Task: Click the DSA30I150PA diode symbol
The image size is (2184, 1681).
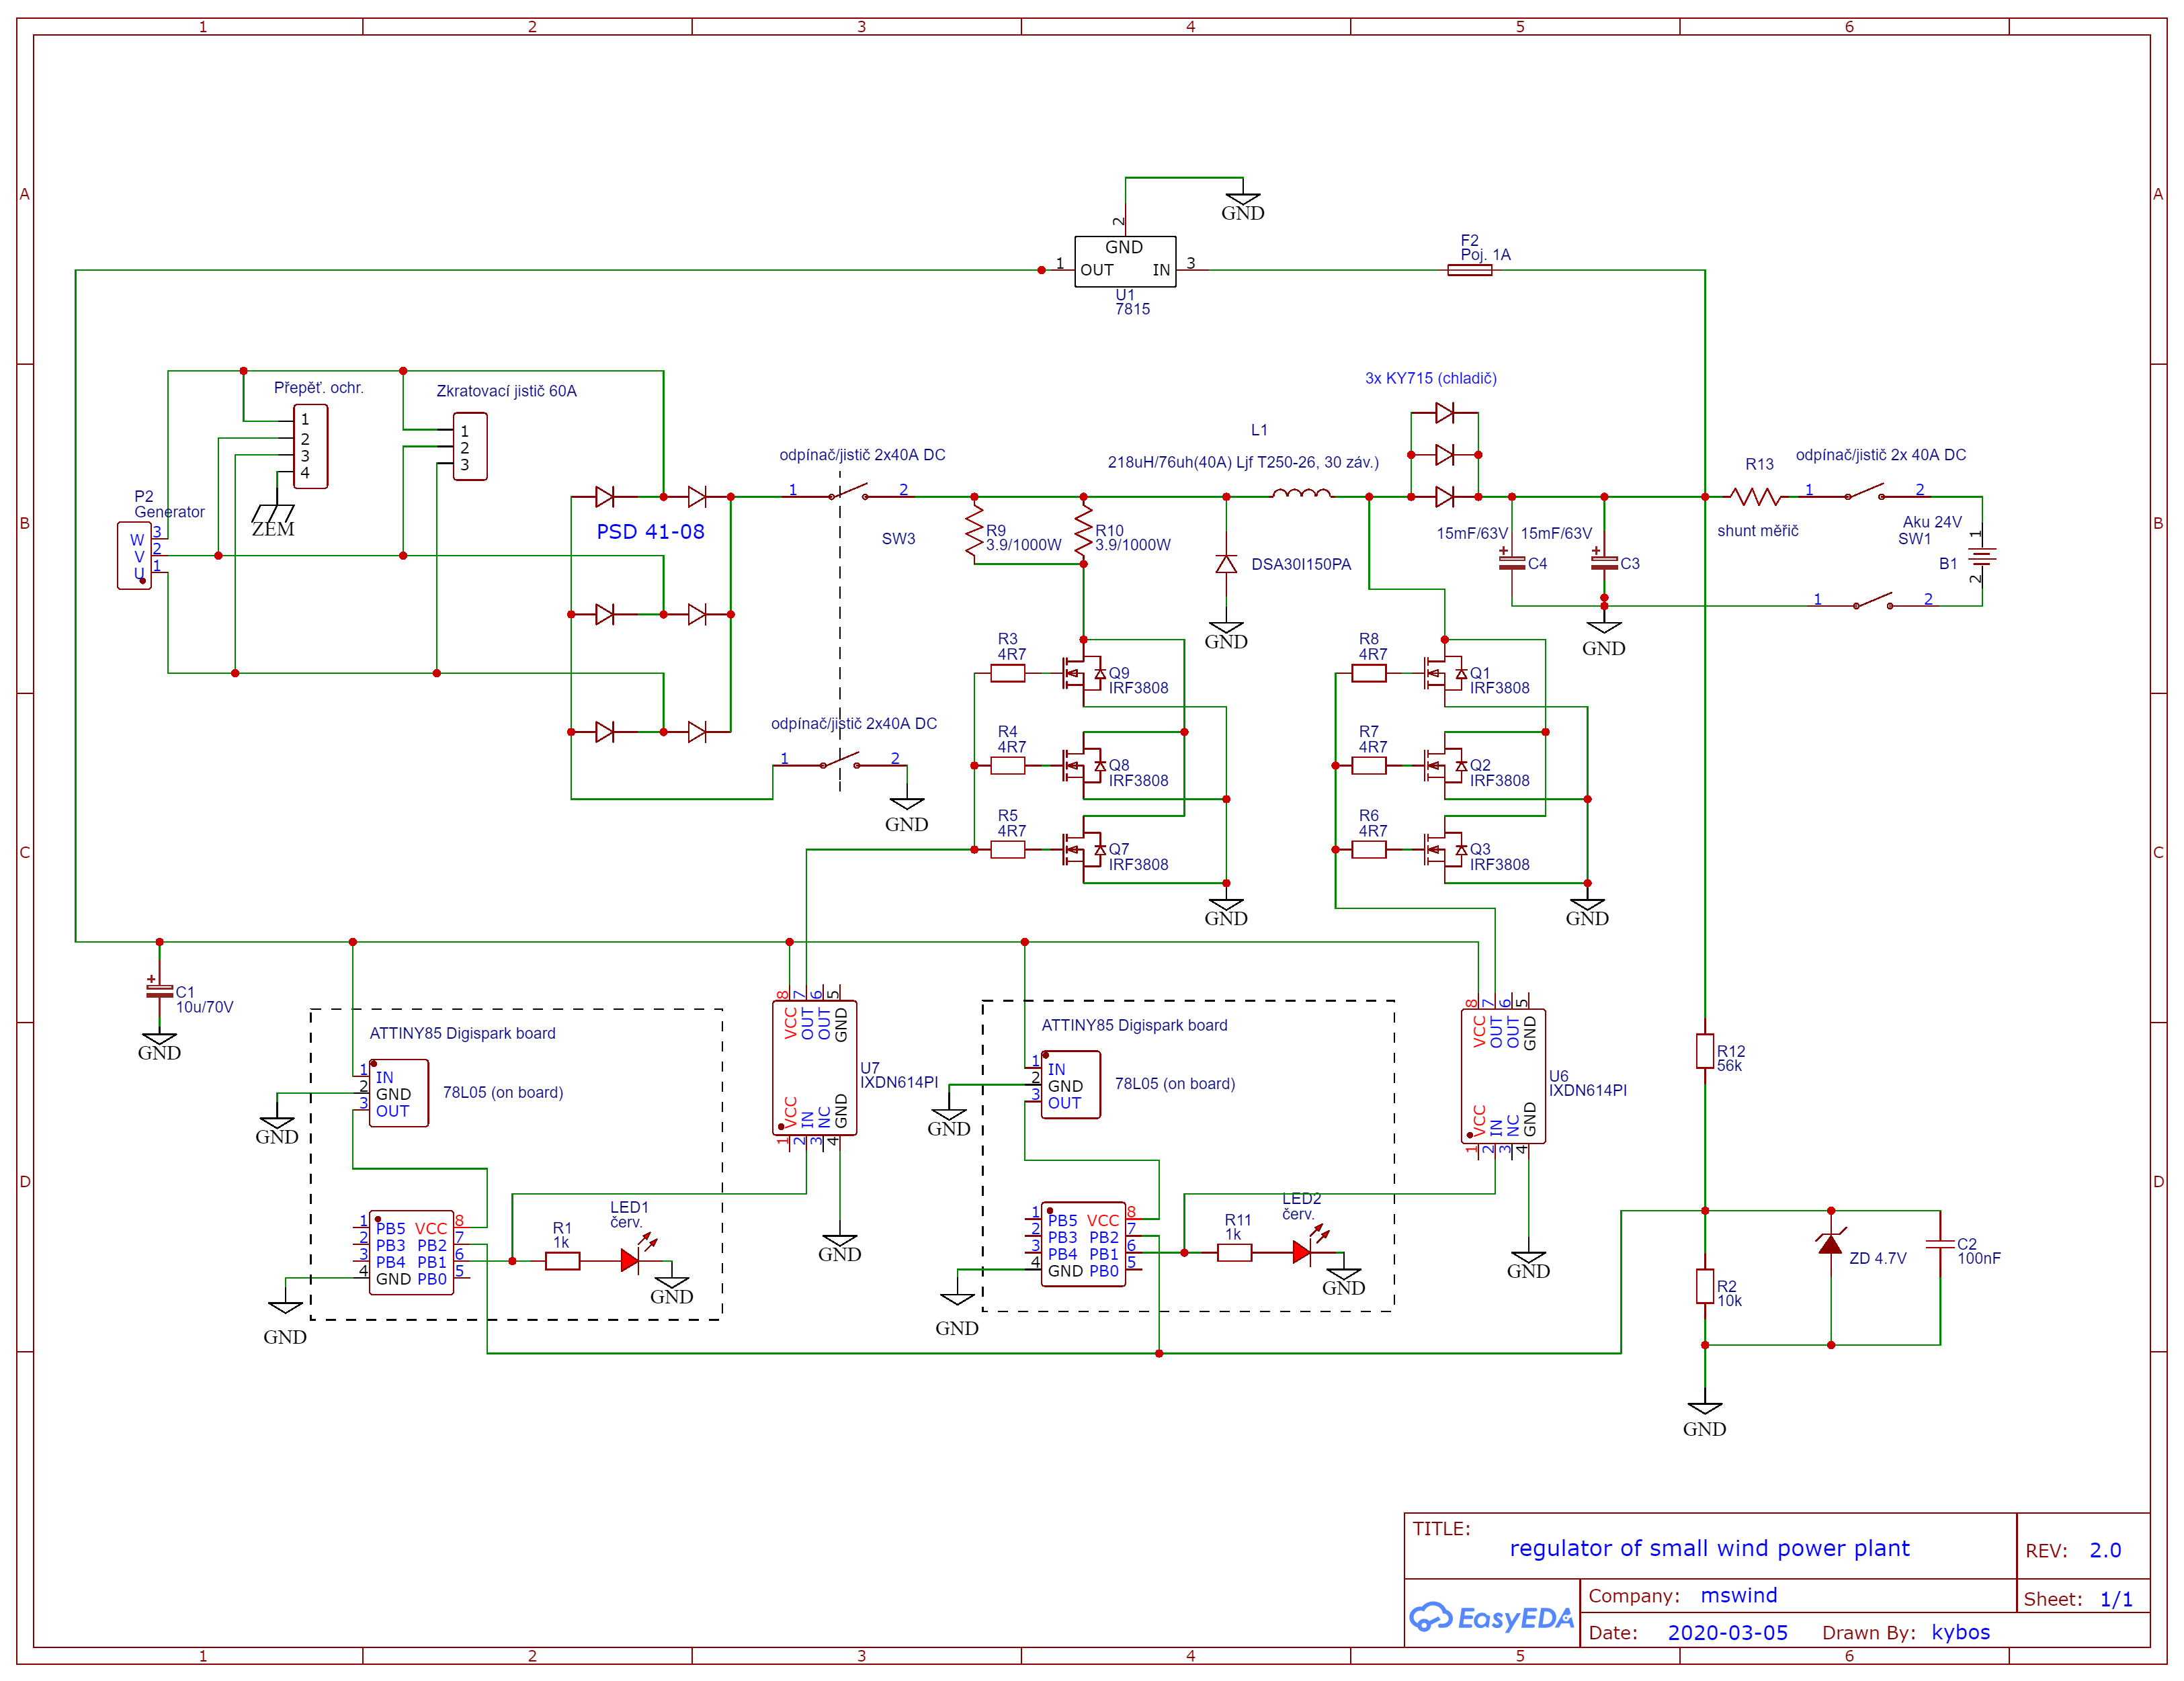Action: point(1226,564)
